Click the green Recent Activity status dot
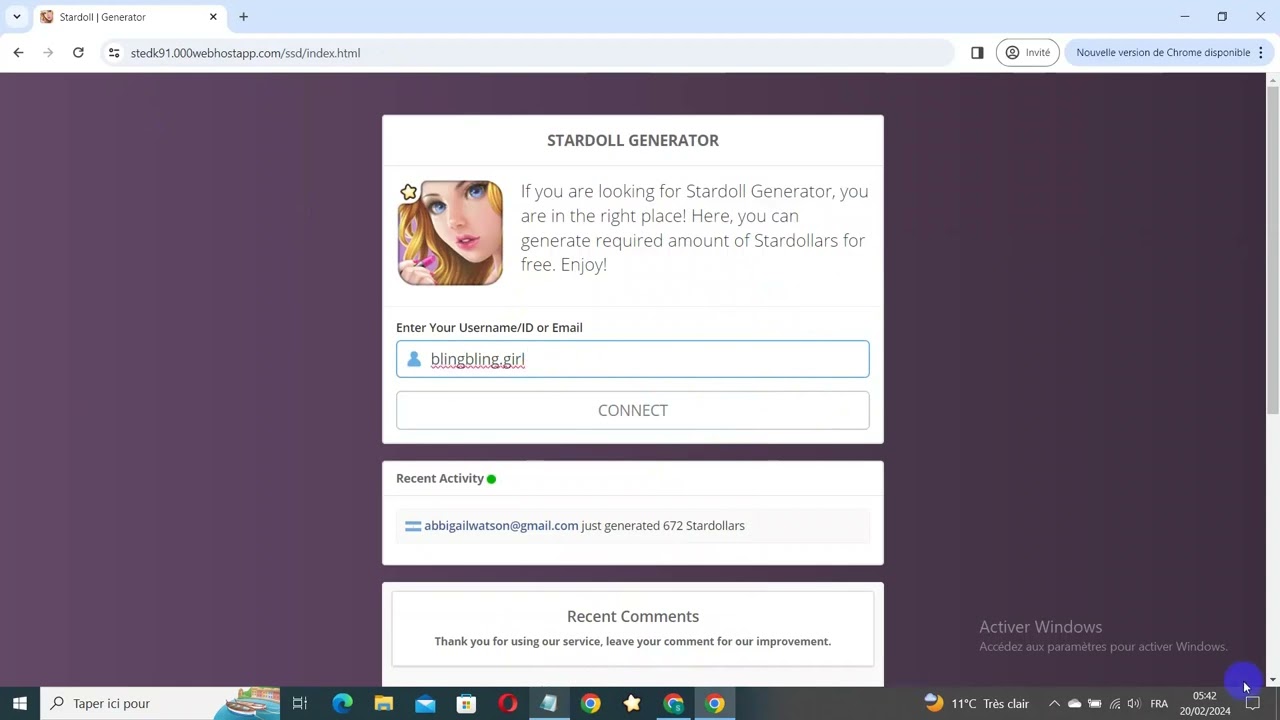This screenshot has height=720, width=1280. tap(491, 479)
